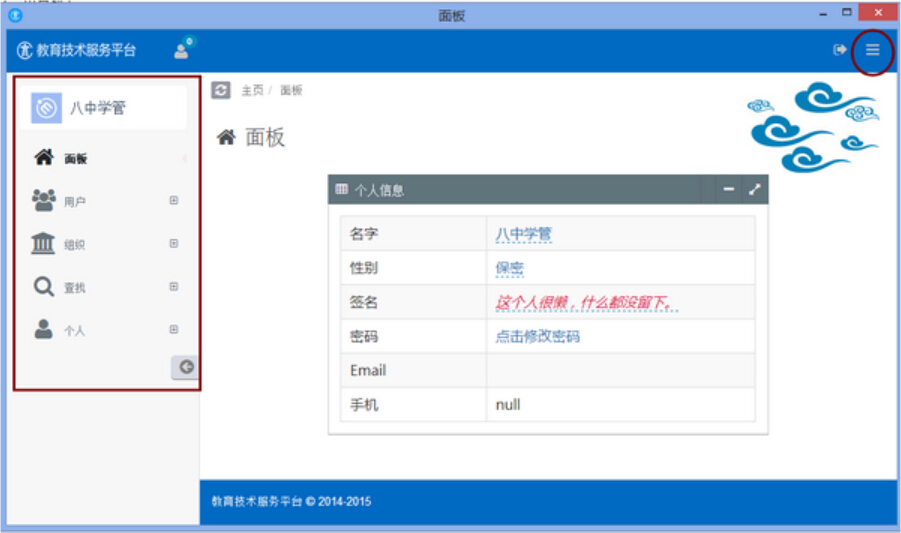Click the house icon for 面板
The image size is (901, 533).
(x=43, y=158)
